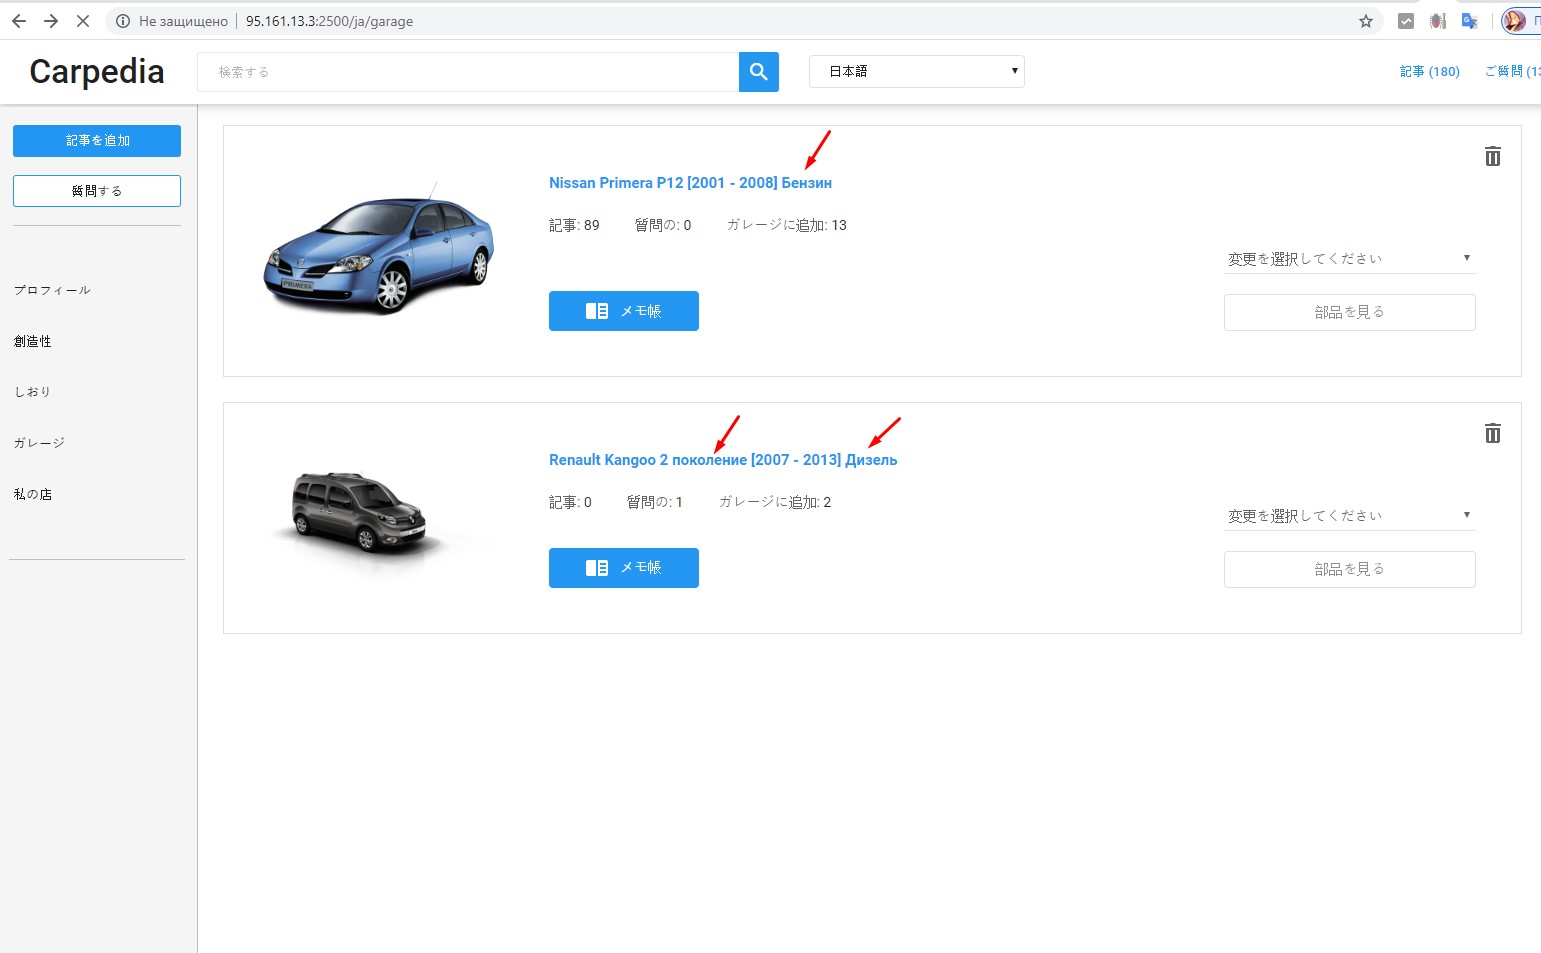Click the browser back arrow
The height and width of the screenshot is (953, 1541).
click(x=18, y=20)
